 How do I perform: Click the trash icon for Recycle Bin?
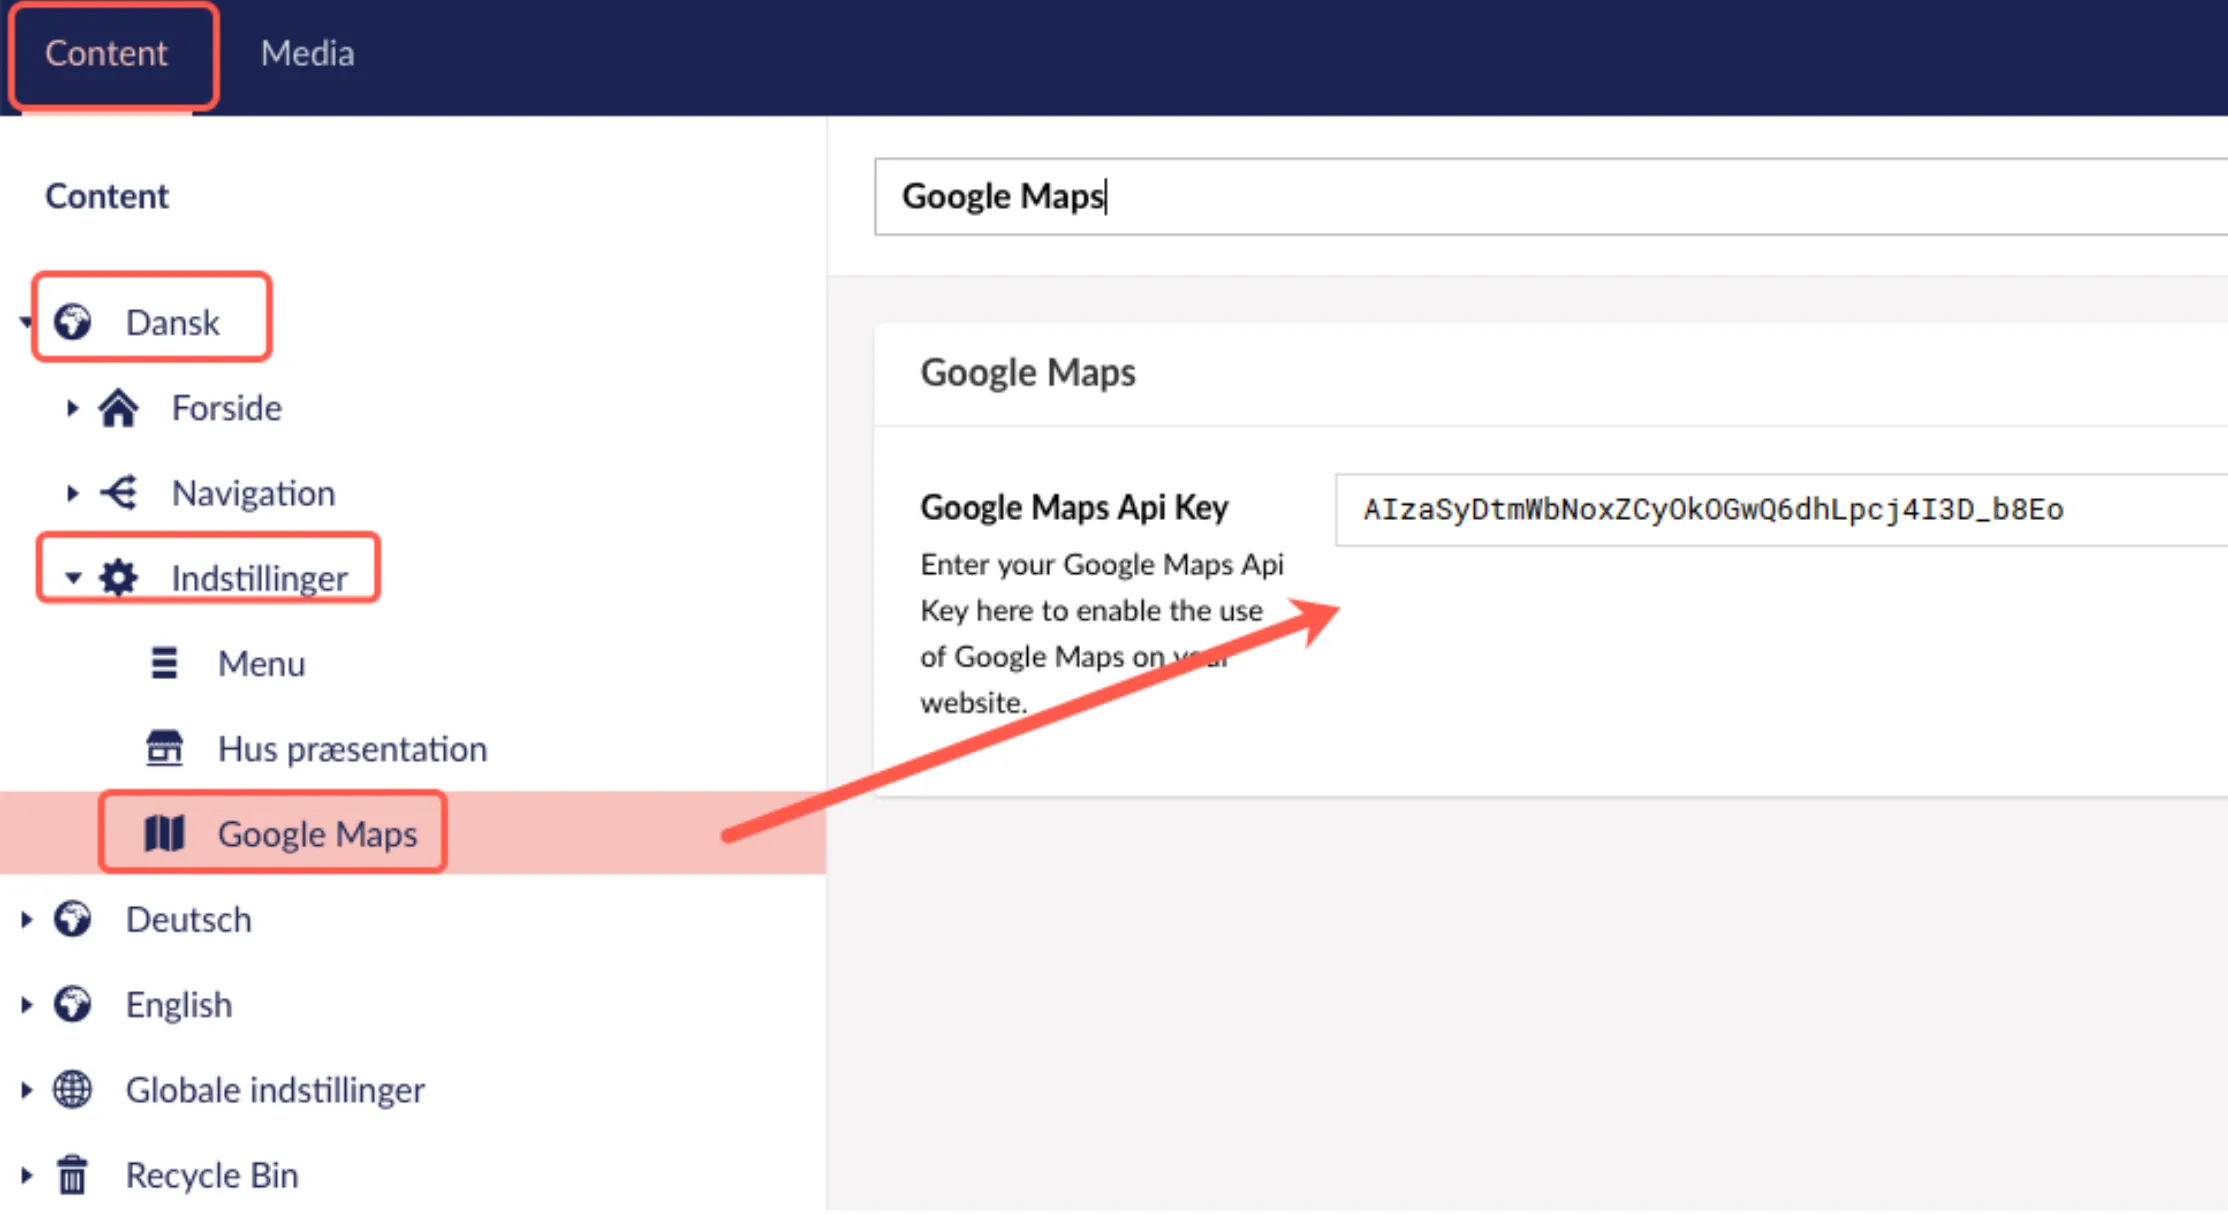click(72, 1175)
